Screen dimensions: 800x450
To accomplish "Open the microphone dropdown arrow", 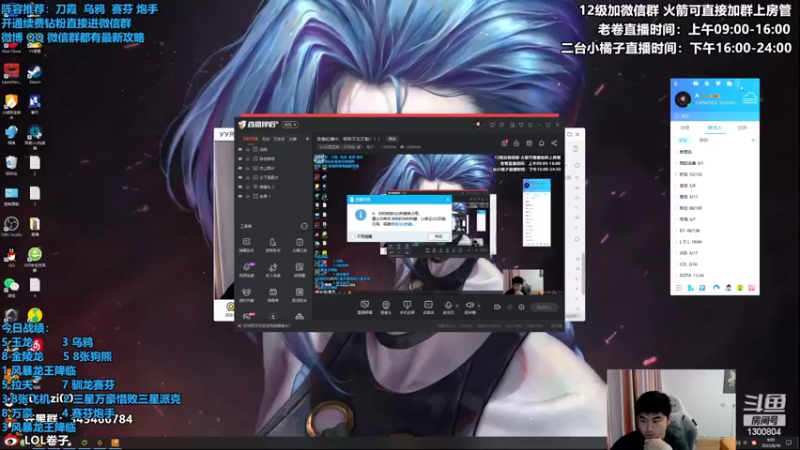I will coord(457,306).
